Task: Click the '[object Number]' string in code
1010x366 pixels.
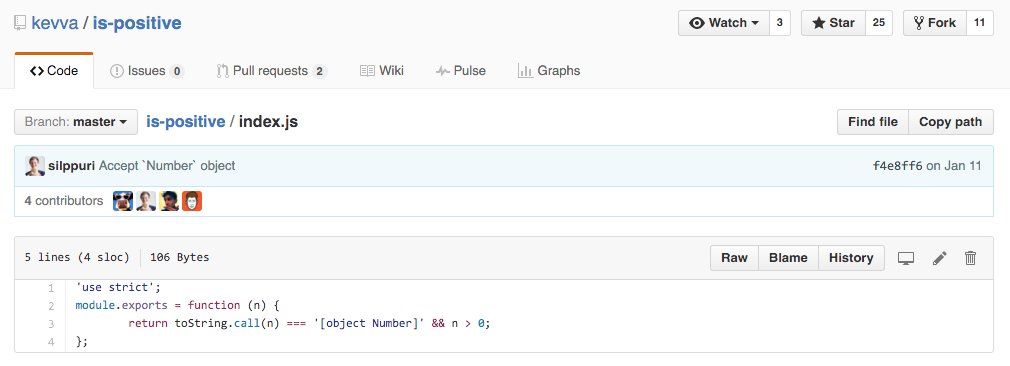Action: pyautogui.click(x=370, y=323)
